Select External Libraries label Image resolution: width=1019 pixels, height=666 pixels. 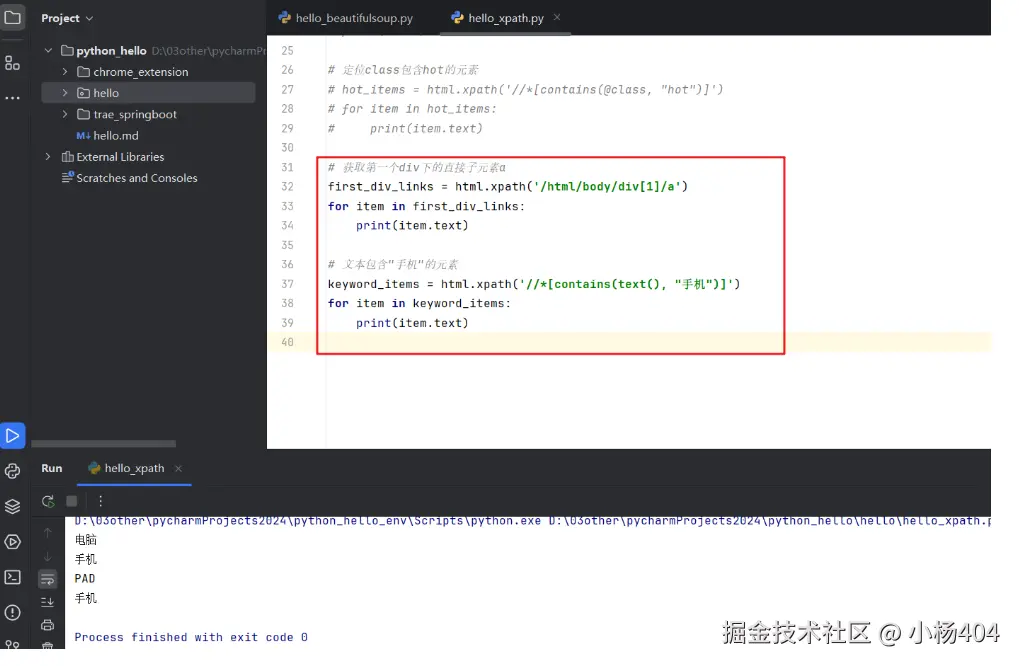[x=120, y=157]
